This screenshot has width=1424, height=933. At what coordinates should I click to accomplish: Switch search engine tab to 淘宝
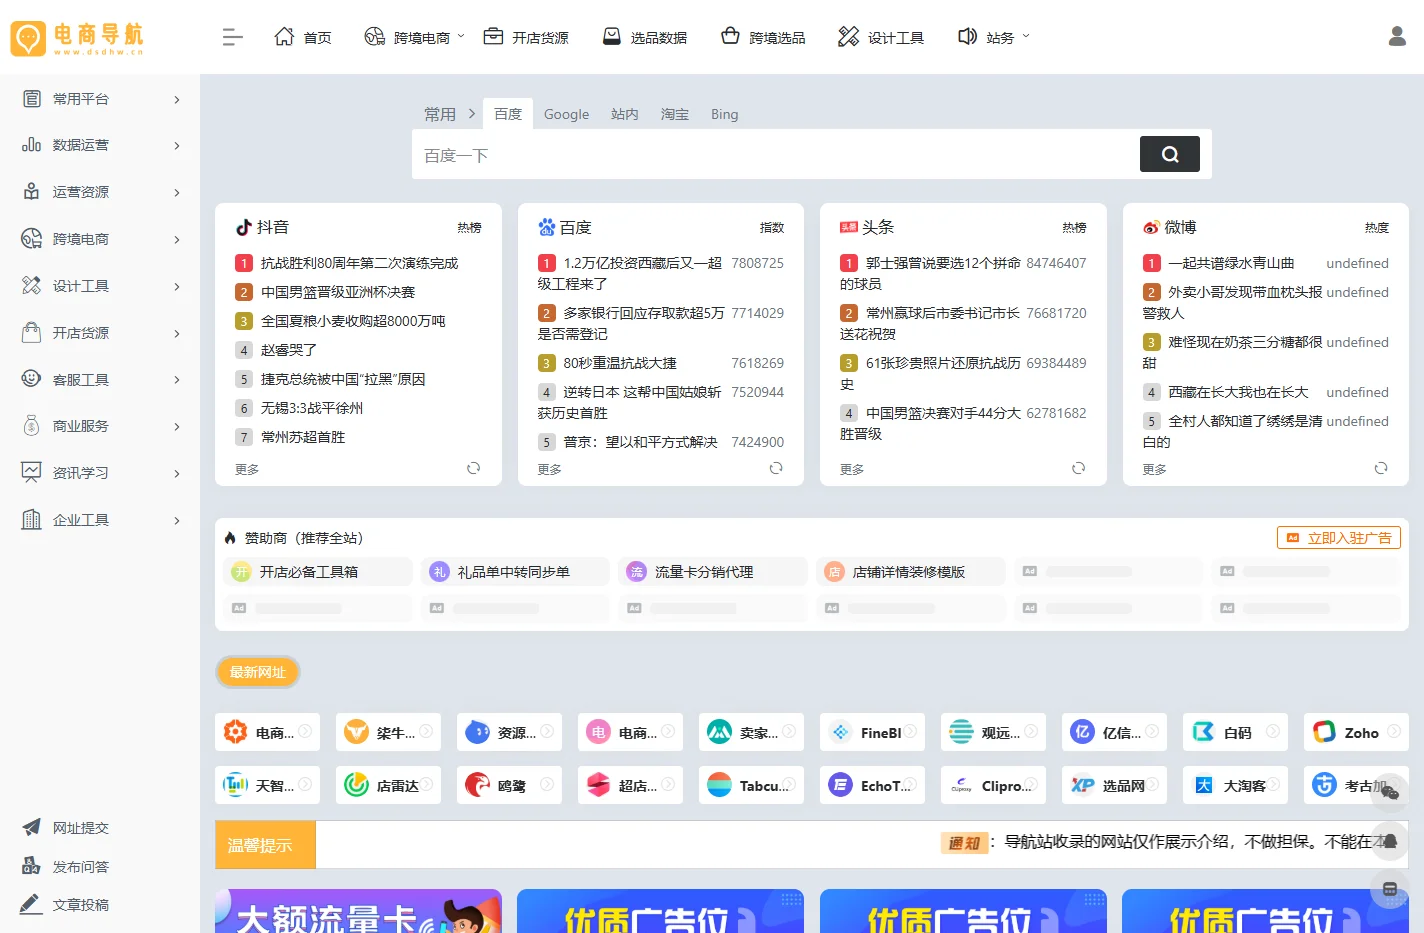pyautogui.click(x=675, y=114)
